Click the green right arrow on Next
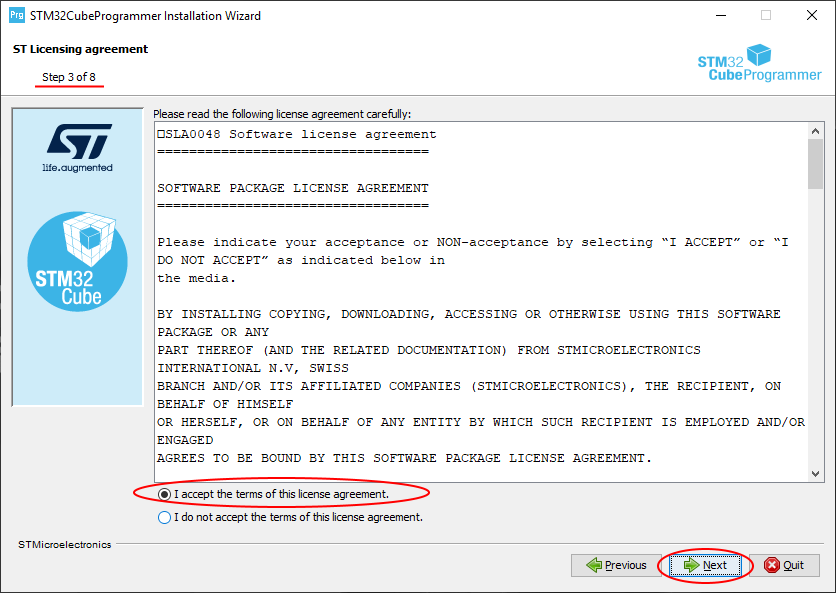 690,565
